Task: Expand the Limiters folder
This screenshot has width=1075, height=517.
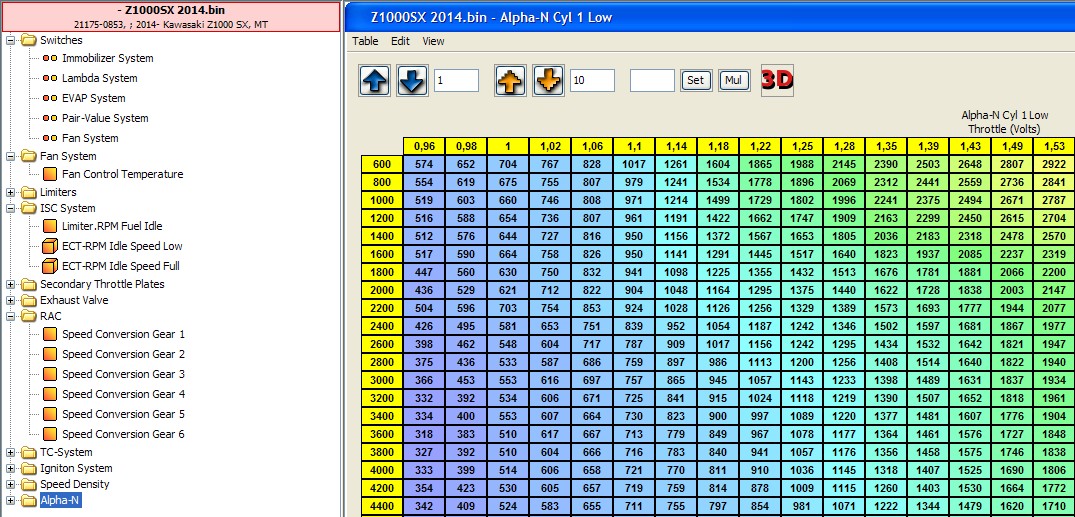Action: click(11, 192)
